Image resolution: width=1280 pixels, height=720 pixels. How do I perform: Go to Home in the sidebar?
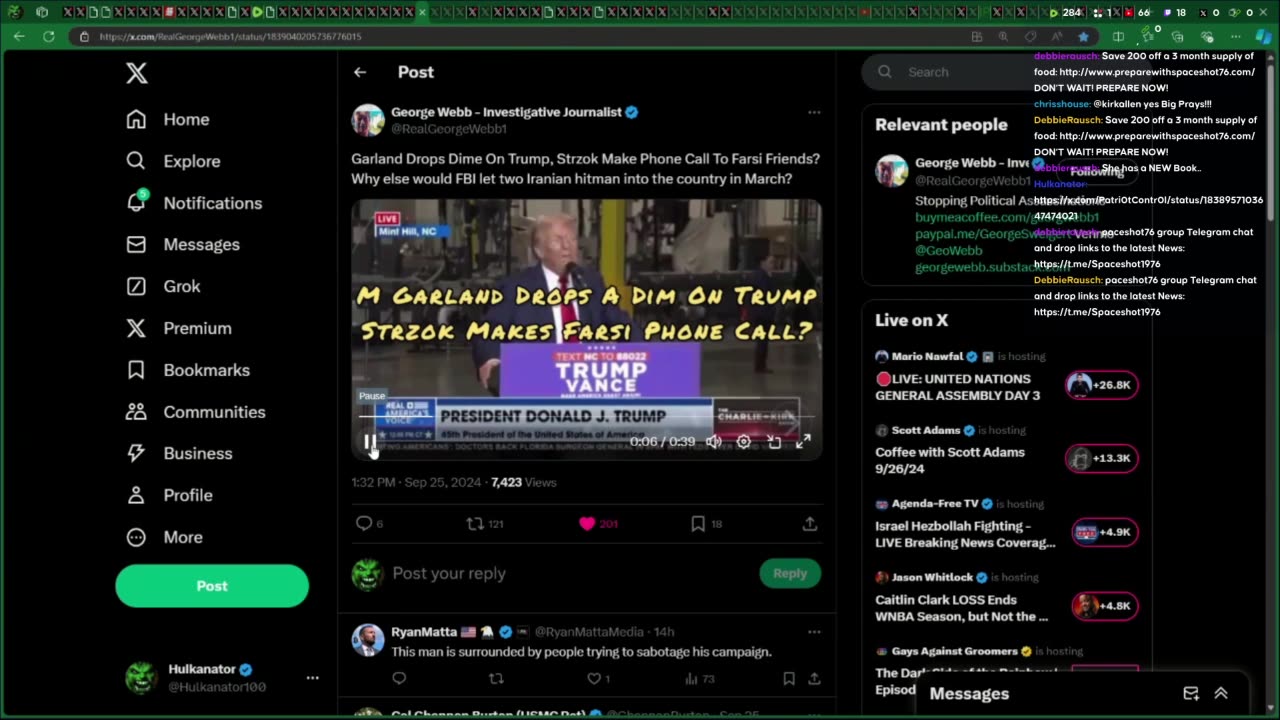[x=168, y=119]
